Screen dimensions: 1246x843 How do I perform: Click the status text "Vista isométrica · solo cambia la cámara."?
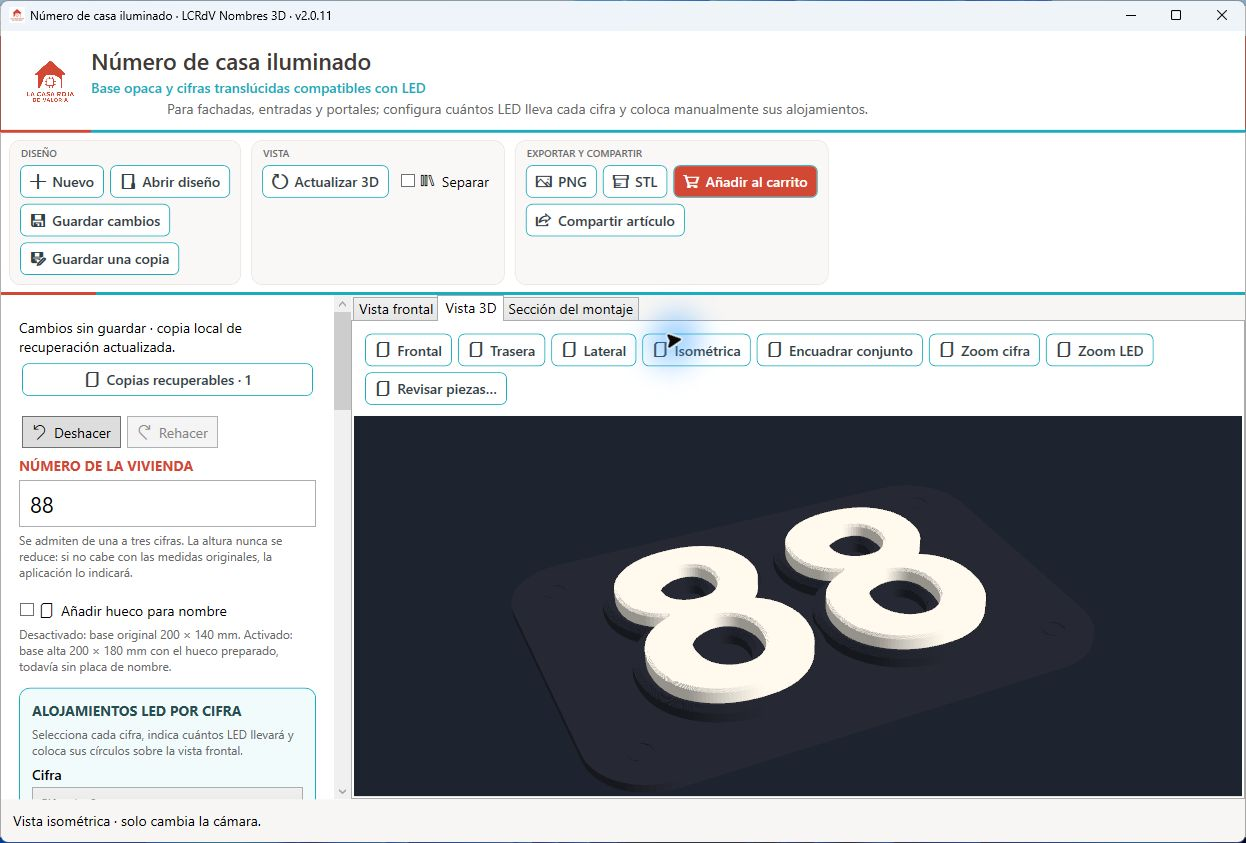[x=137, y=821]
